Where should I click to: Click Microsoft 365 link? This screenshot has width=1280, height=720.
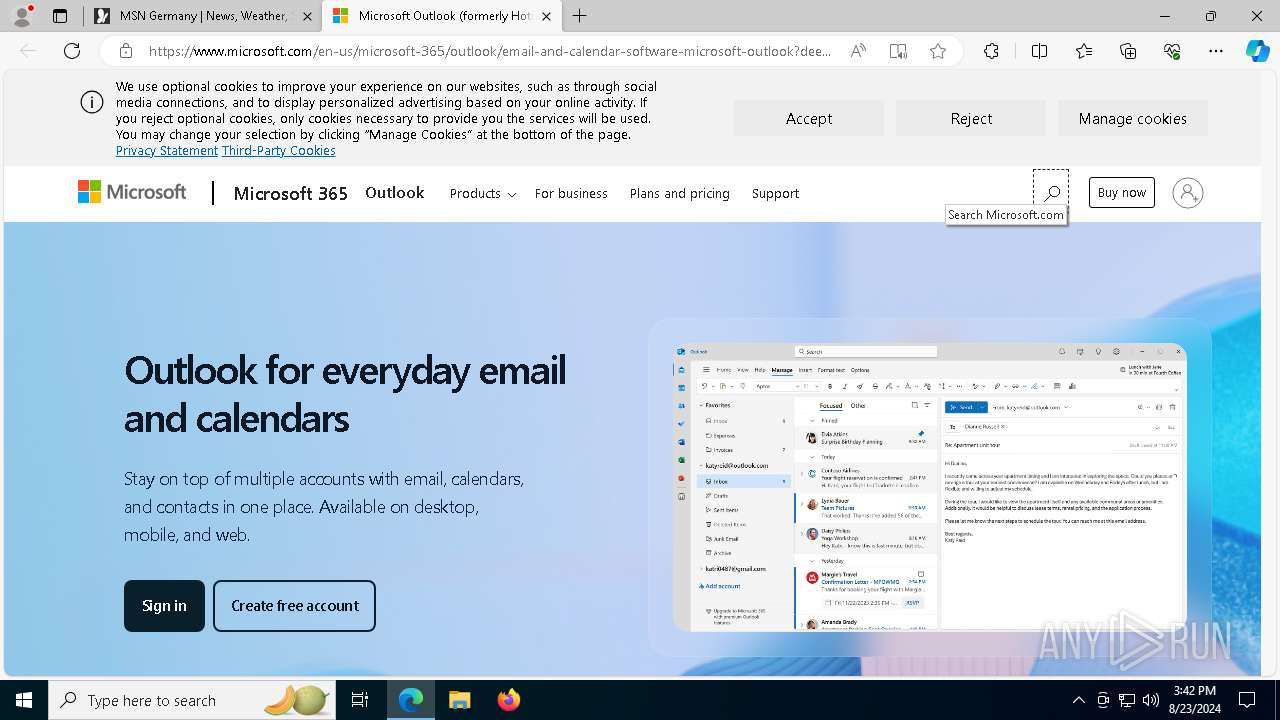(290, 193)
